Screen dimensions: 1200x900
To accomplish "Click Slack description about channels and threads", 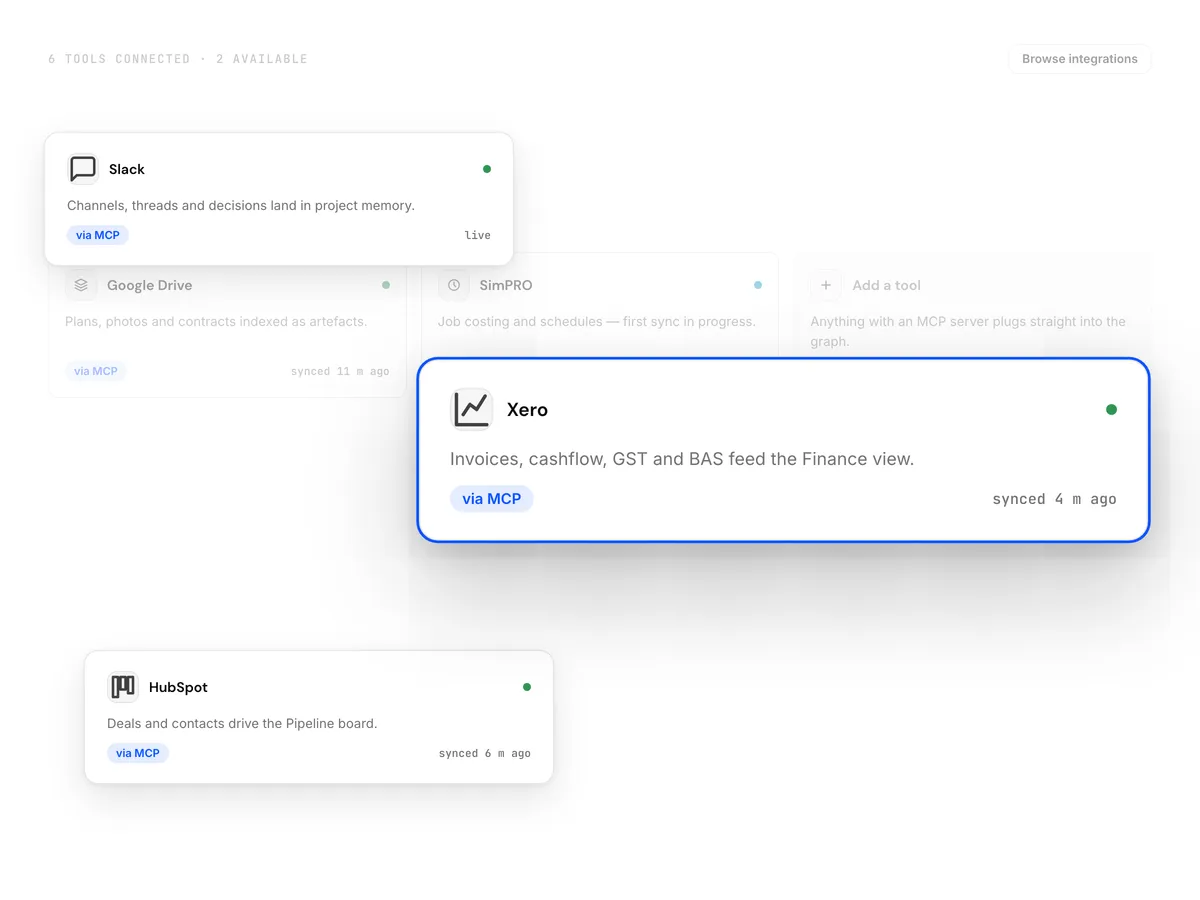I will [x=241, y=205].
